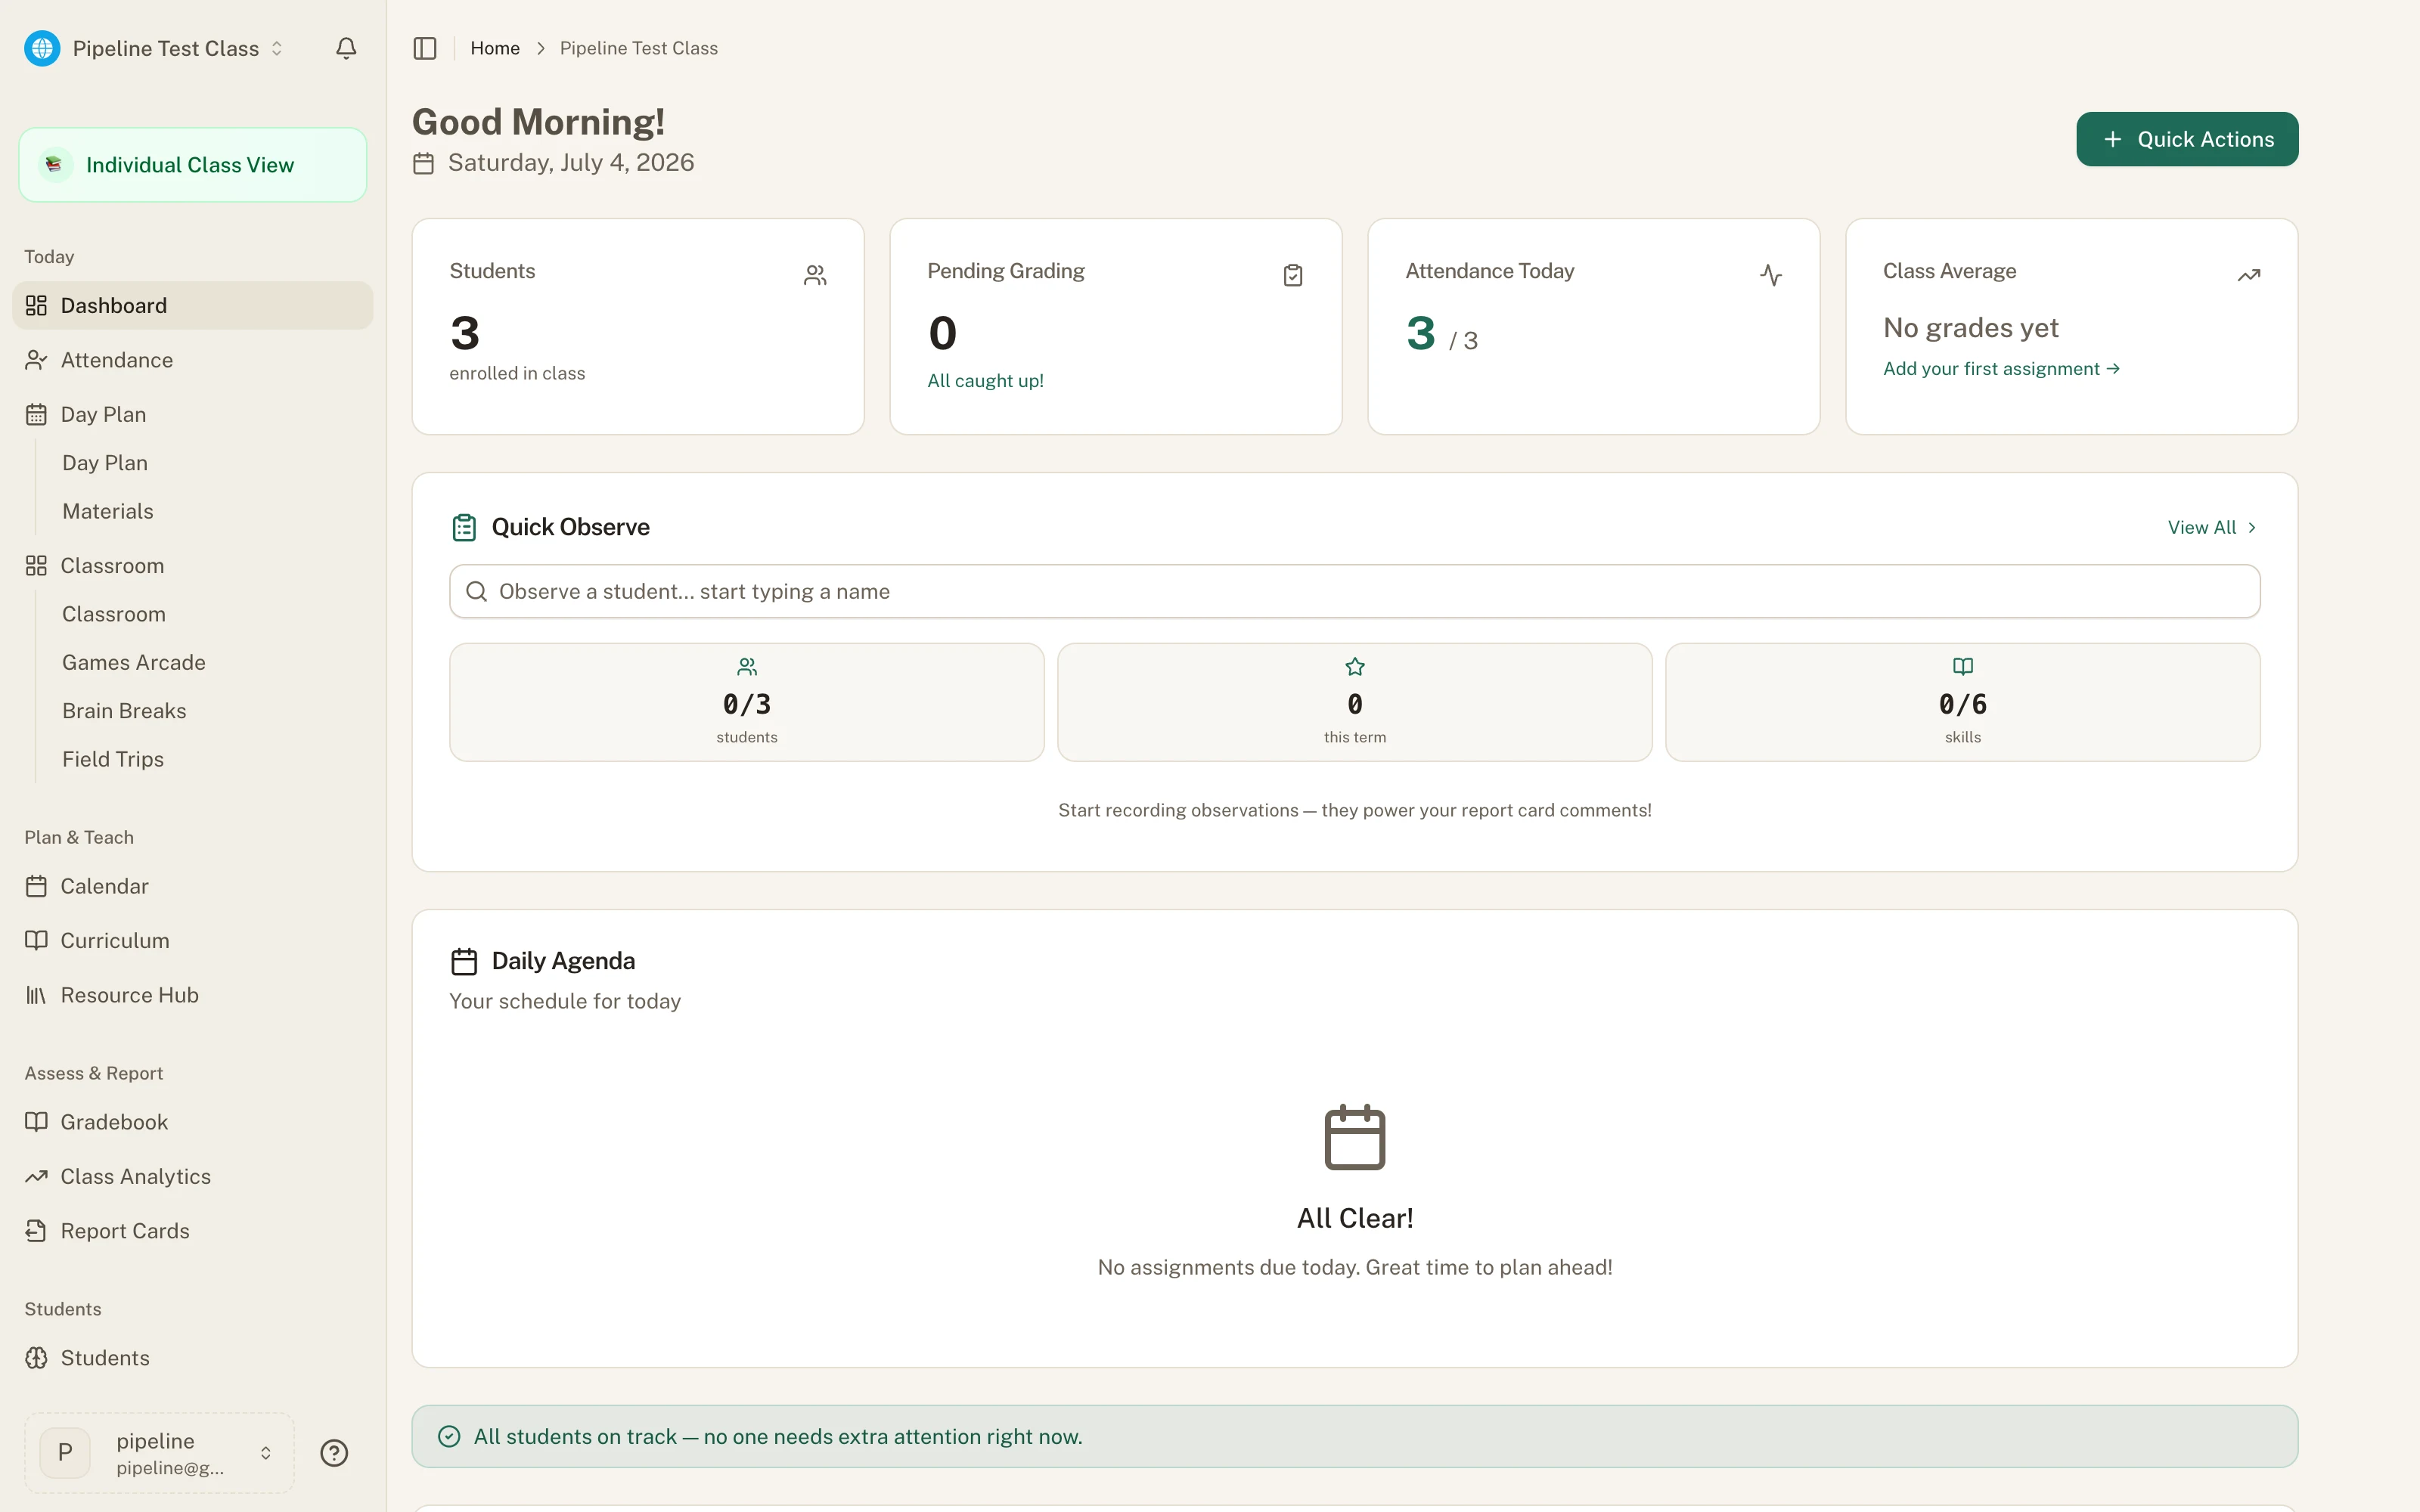This screenshot has height=1512, width=2420.
Task: Open the Pipeline Test Class switcher dropdown
Action: (x=156, y=48)
